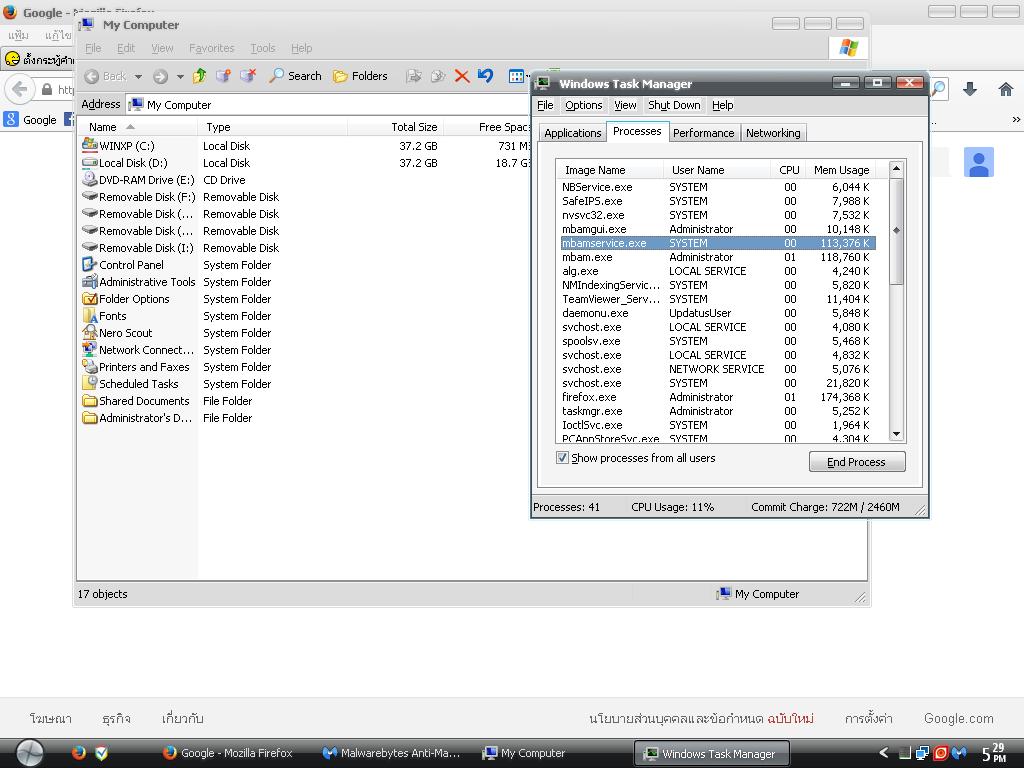The image size is (1024, 768).
Task: Open Search in the My Computer toolbar
Action: 295,76
